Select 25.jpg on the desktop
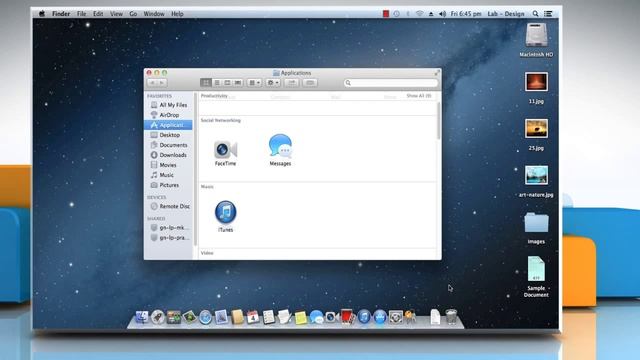 point(536,129)
